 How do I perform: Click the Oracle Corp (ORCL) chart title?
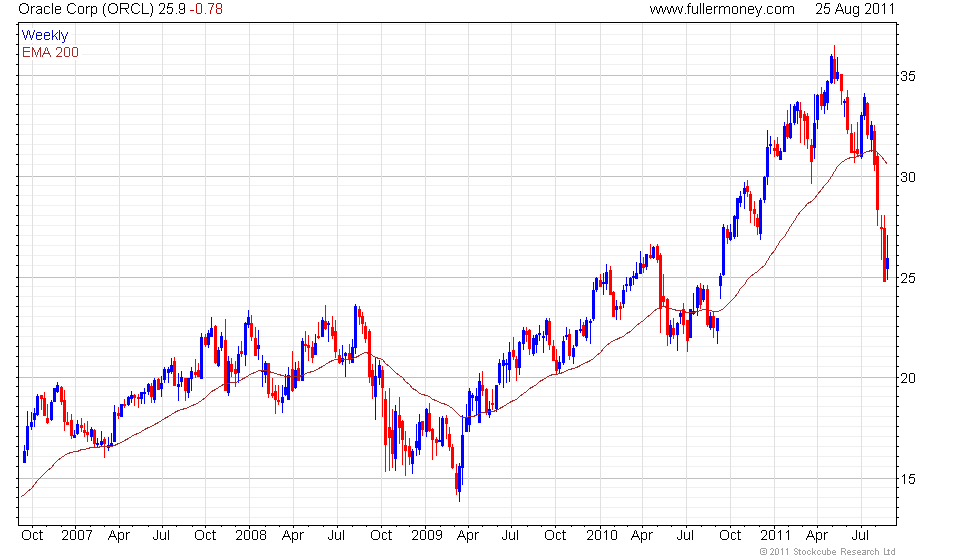point(86,9)
